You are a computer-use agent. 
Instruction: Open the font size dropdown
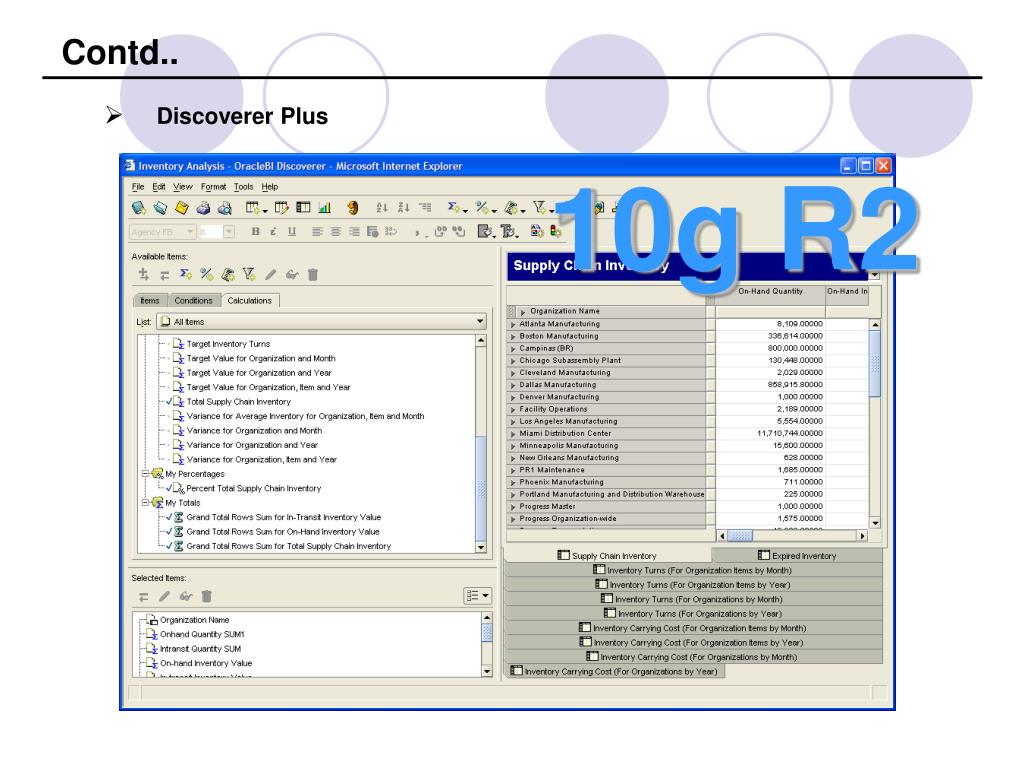(229, 231)
